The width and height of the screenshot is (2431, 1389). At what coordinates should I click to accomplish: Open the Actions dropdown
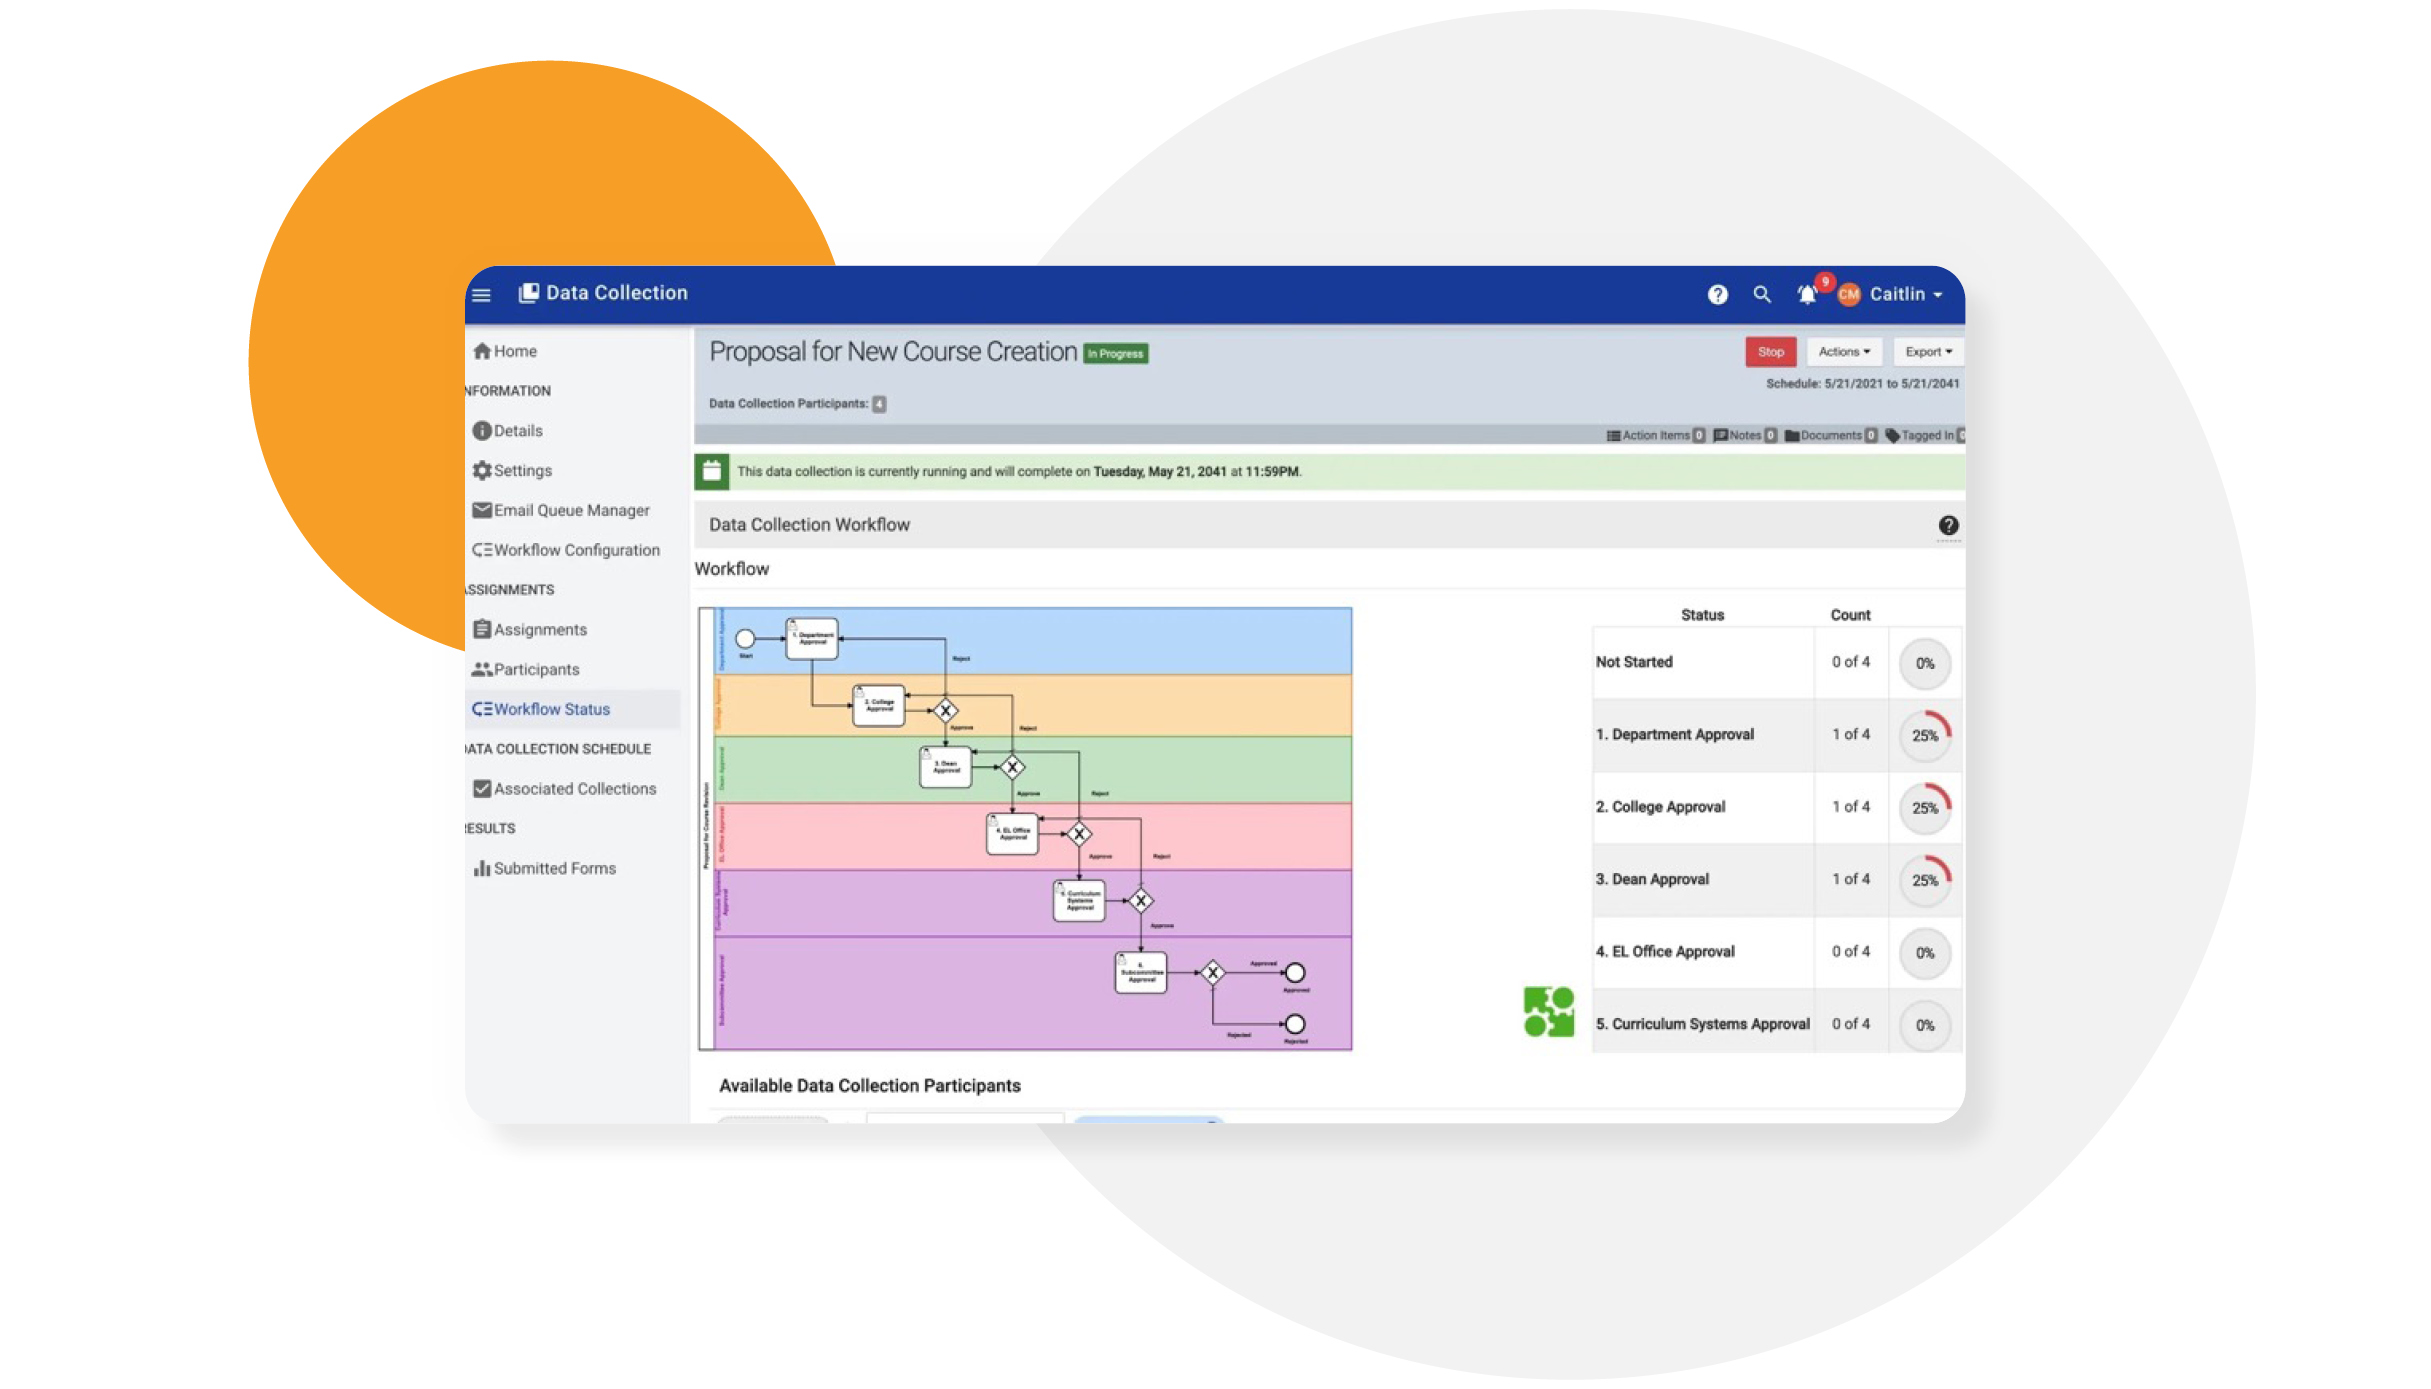1844,352
